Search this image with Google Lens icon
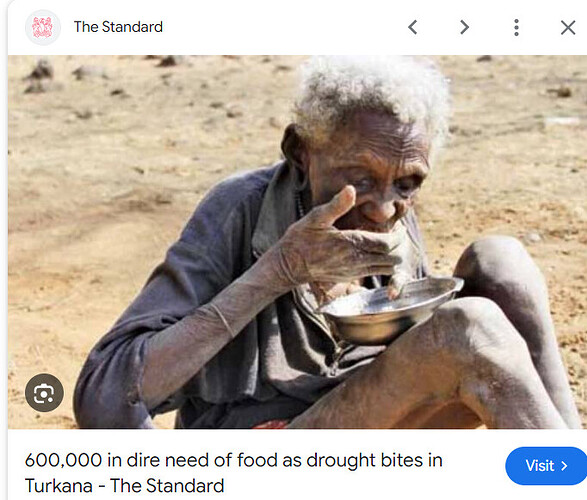This screenshot has height=500, width=587. point(44,393)
